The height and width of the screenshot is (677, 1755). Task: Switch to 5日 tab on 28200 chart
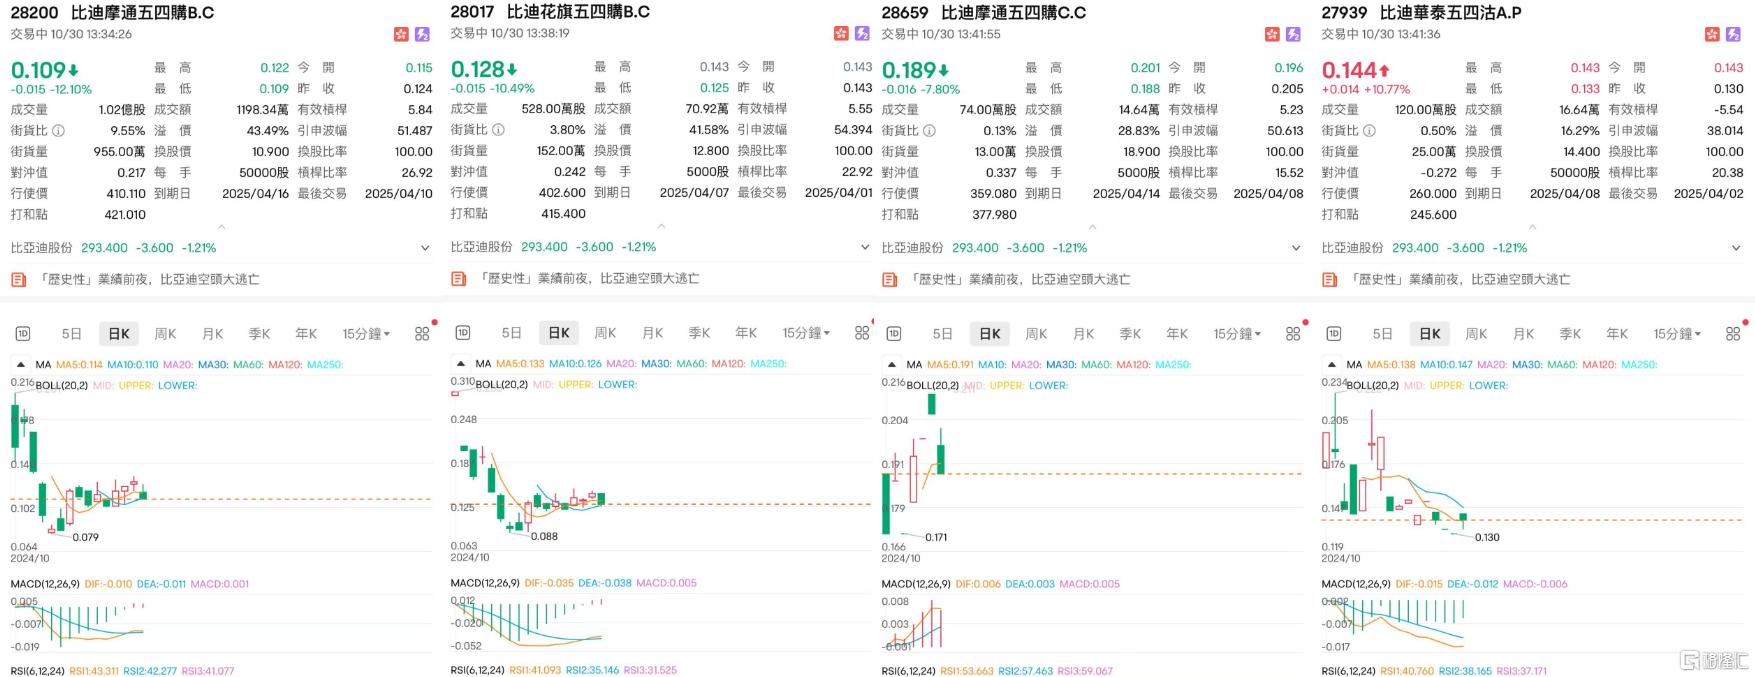tap(71, 334)
